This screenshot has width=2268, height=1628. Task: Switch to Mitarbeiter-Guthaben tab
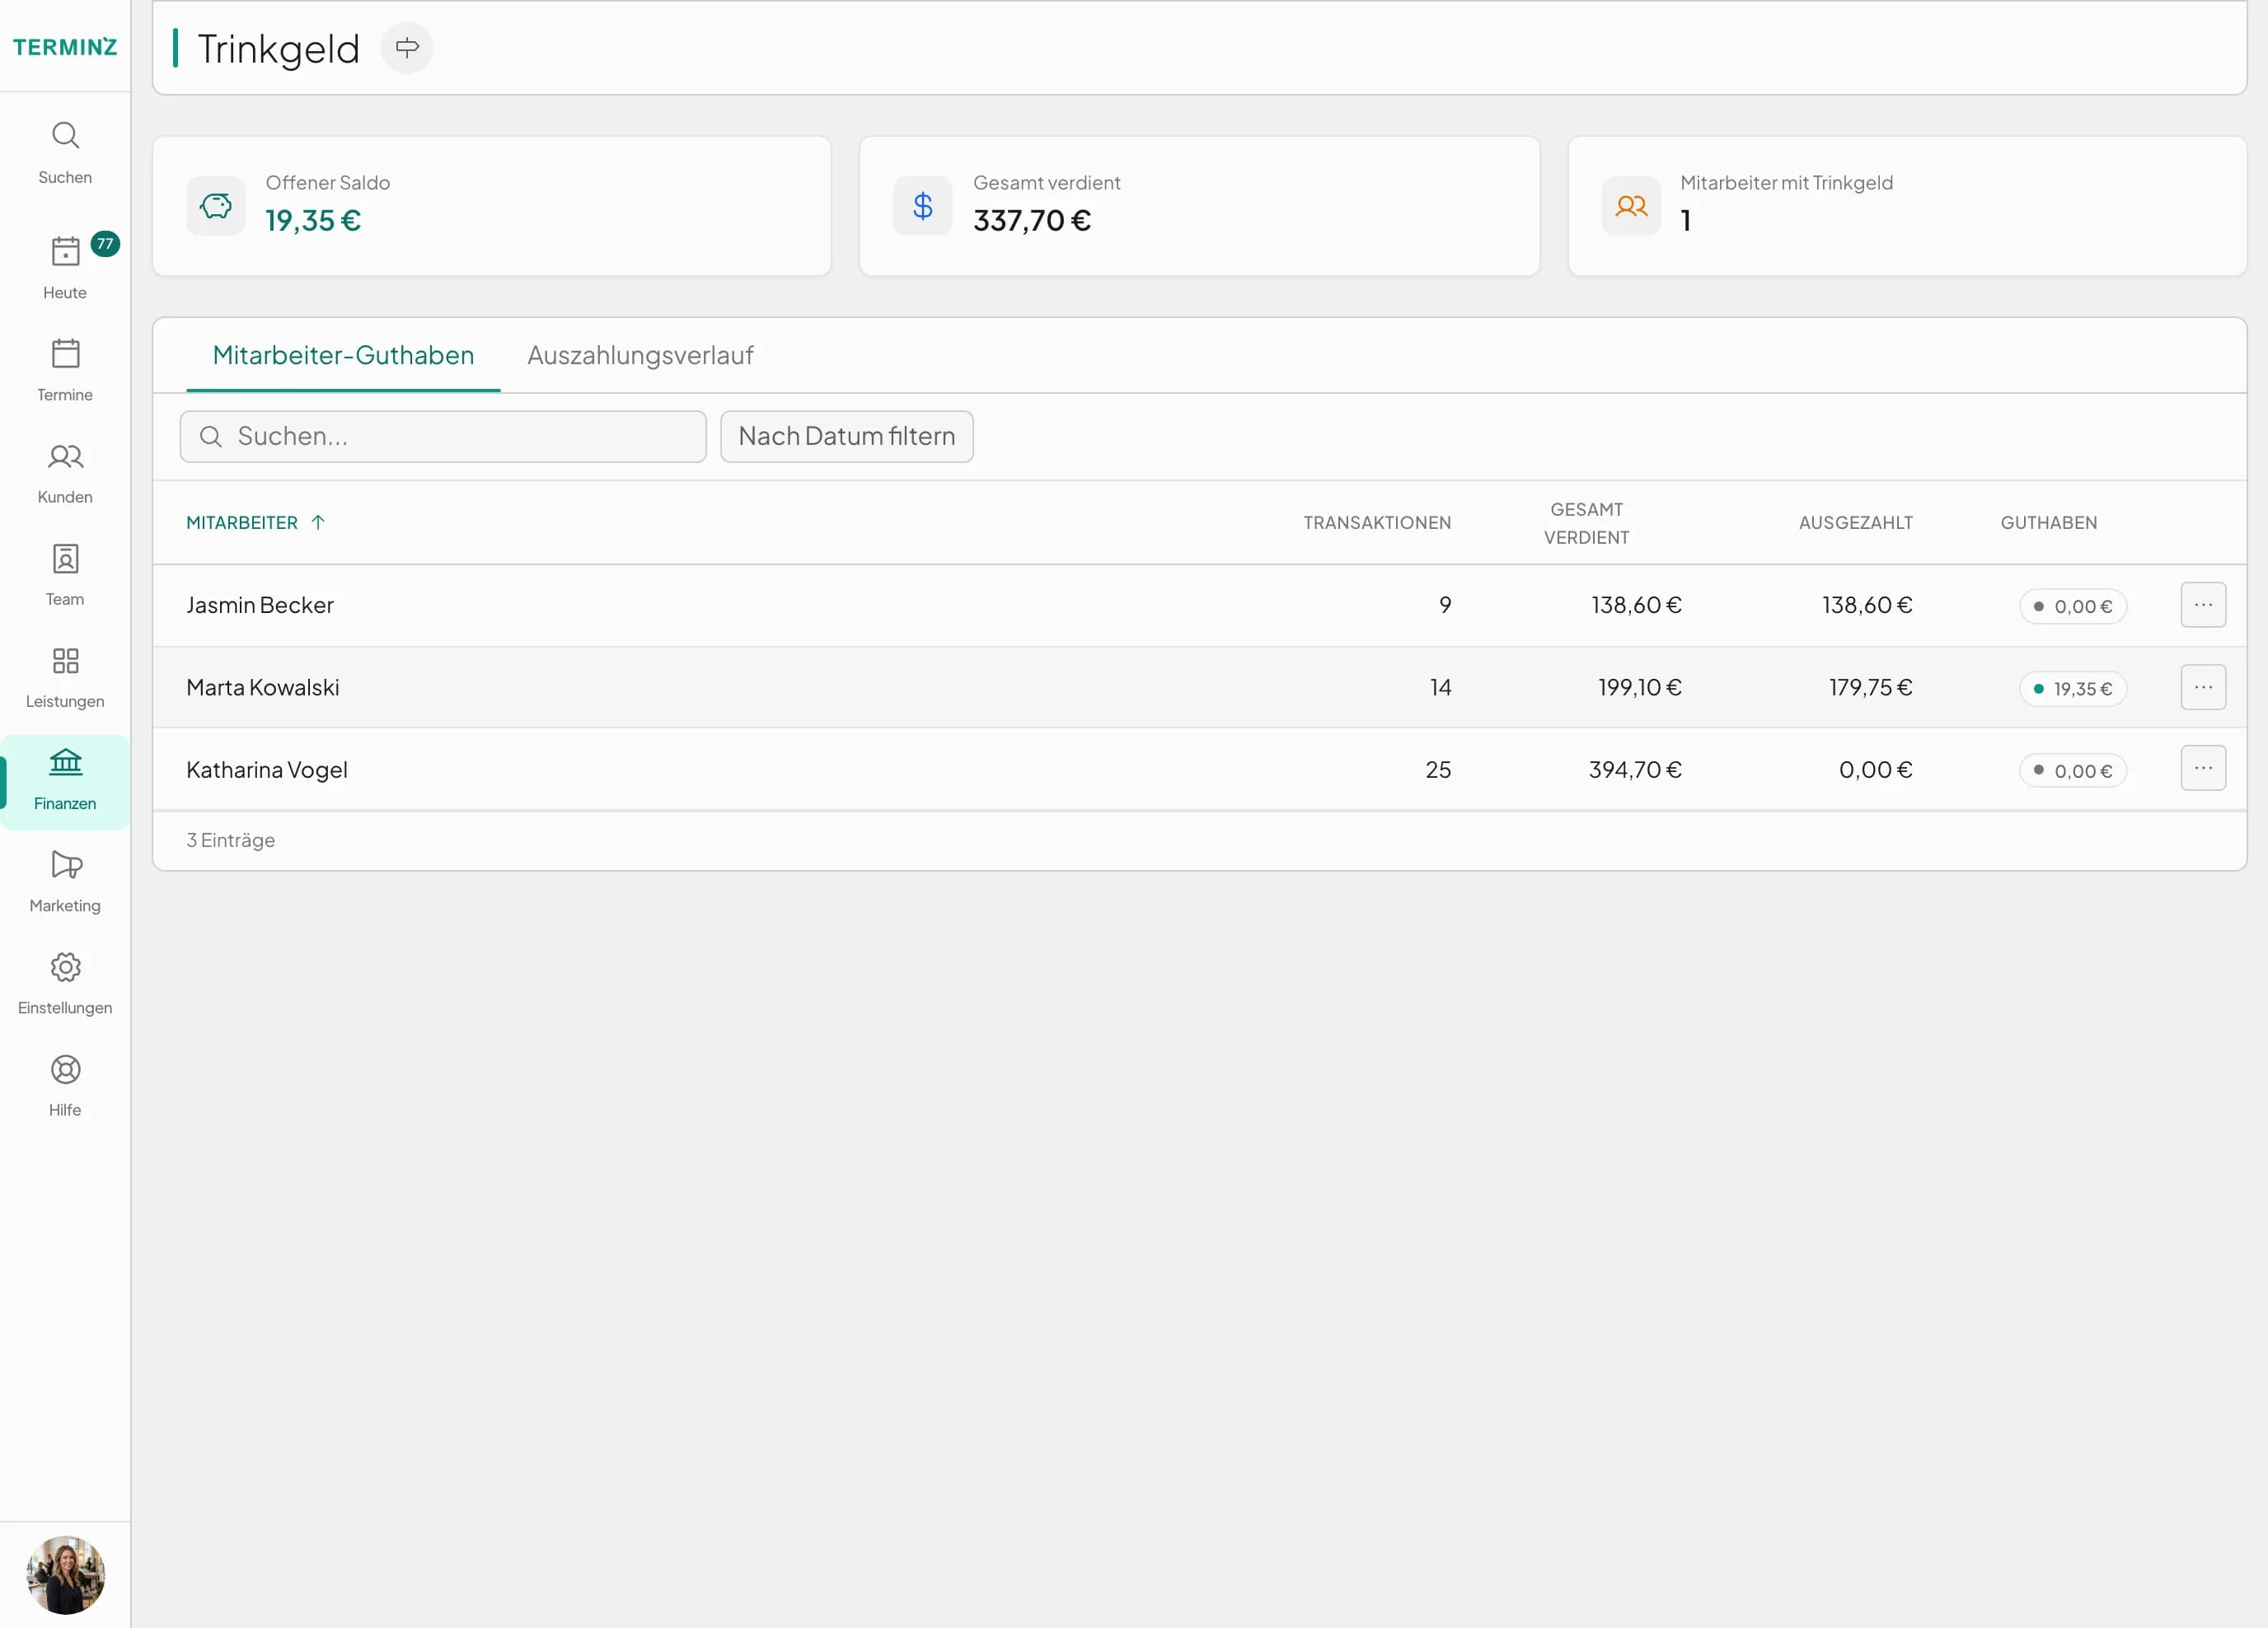click(x=343, y=355)
